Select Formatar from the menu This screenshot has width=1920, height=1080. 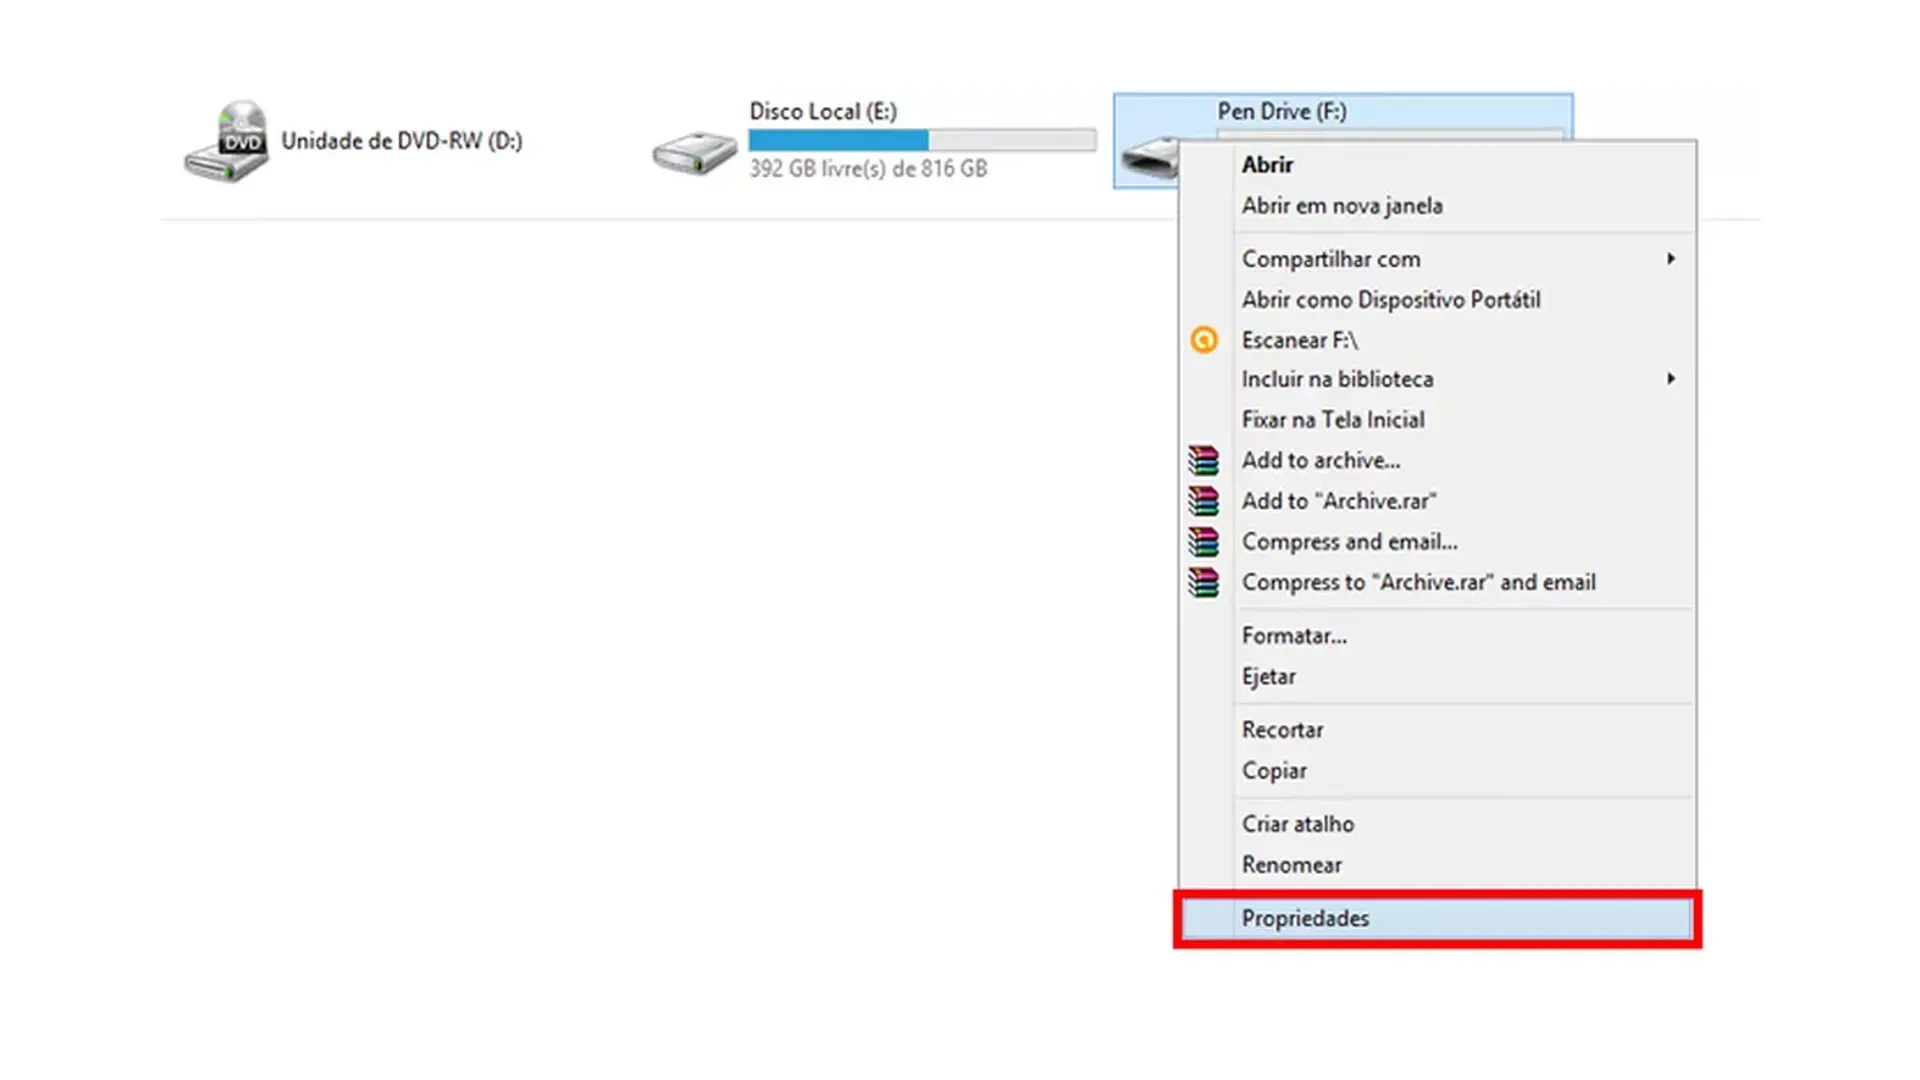point(1294,635)
